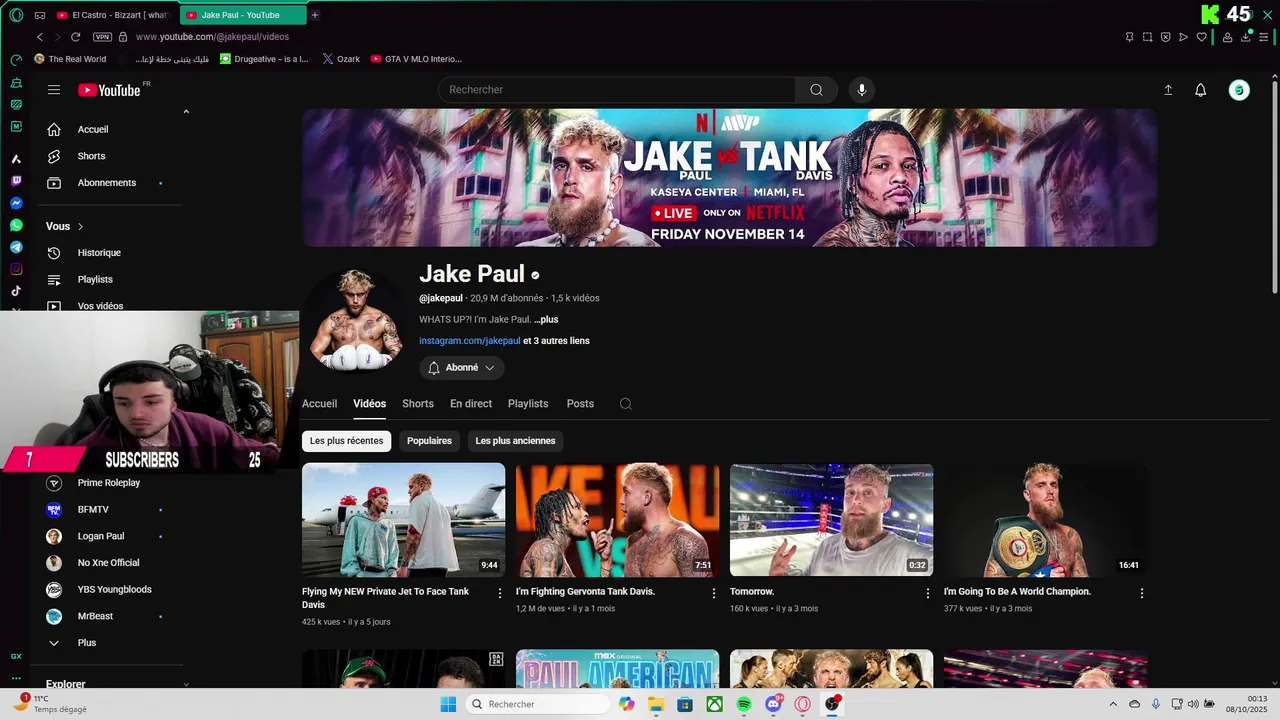Click the Opera GX menu logo
This screenshot has width=1280, height=720.
(x=16, y=15)
